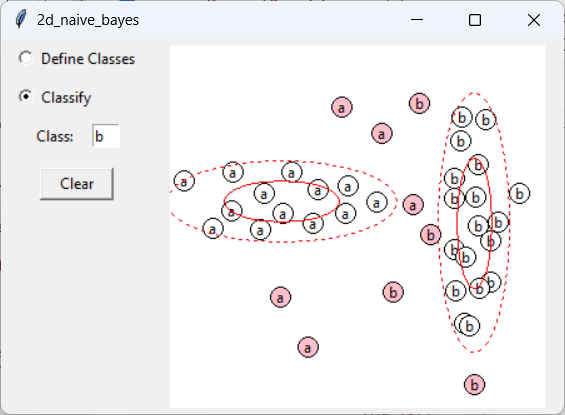
Task: Maximize the 2d_naive_bayes window
Action: click(x=475, y=19)
